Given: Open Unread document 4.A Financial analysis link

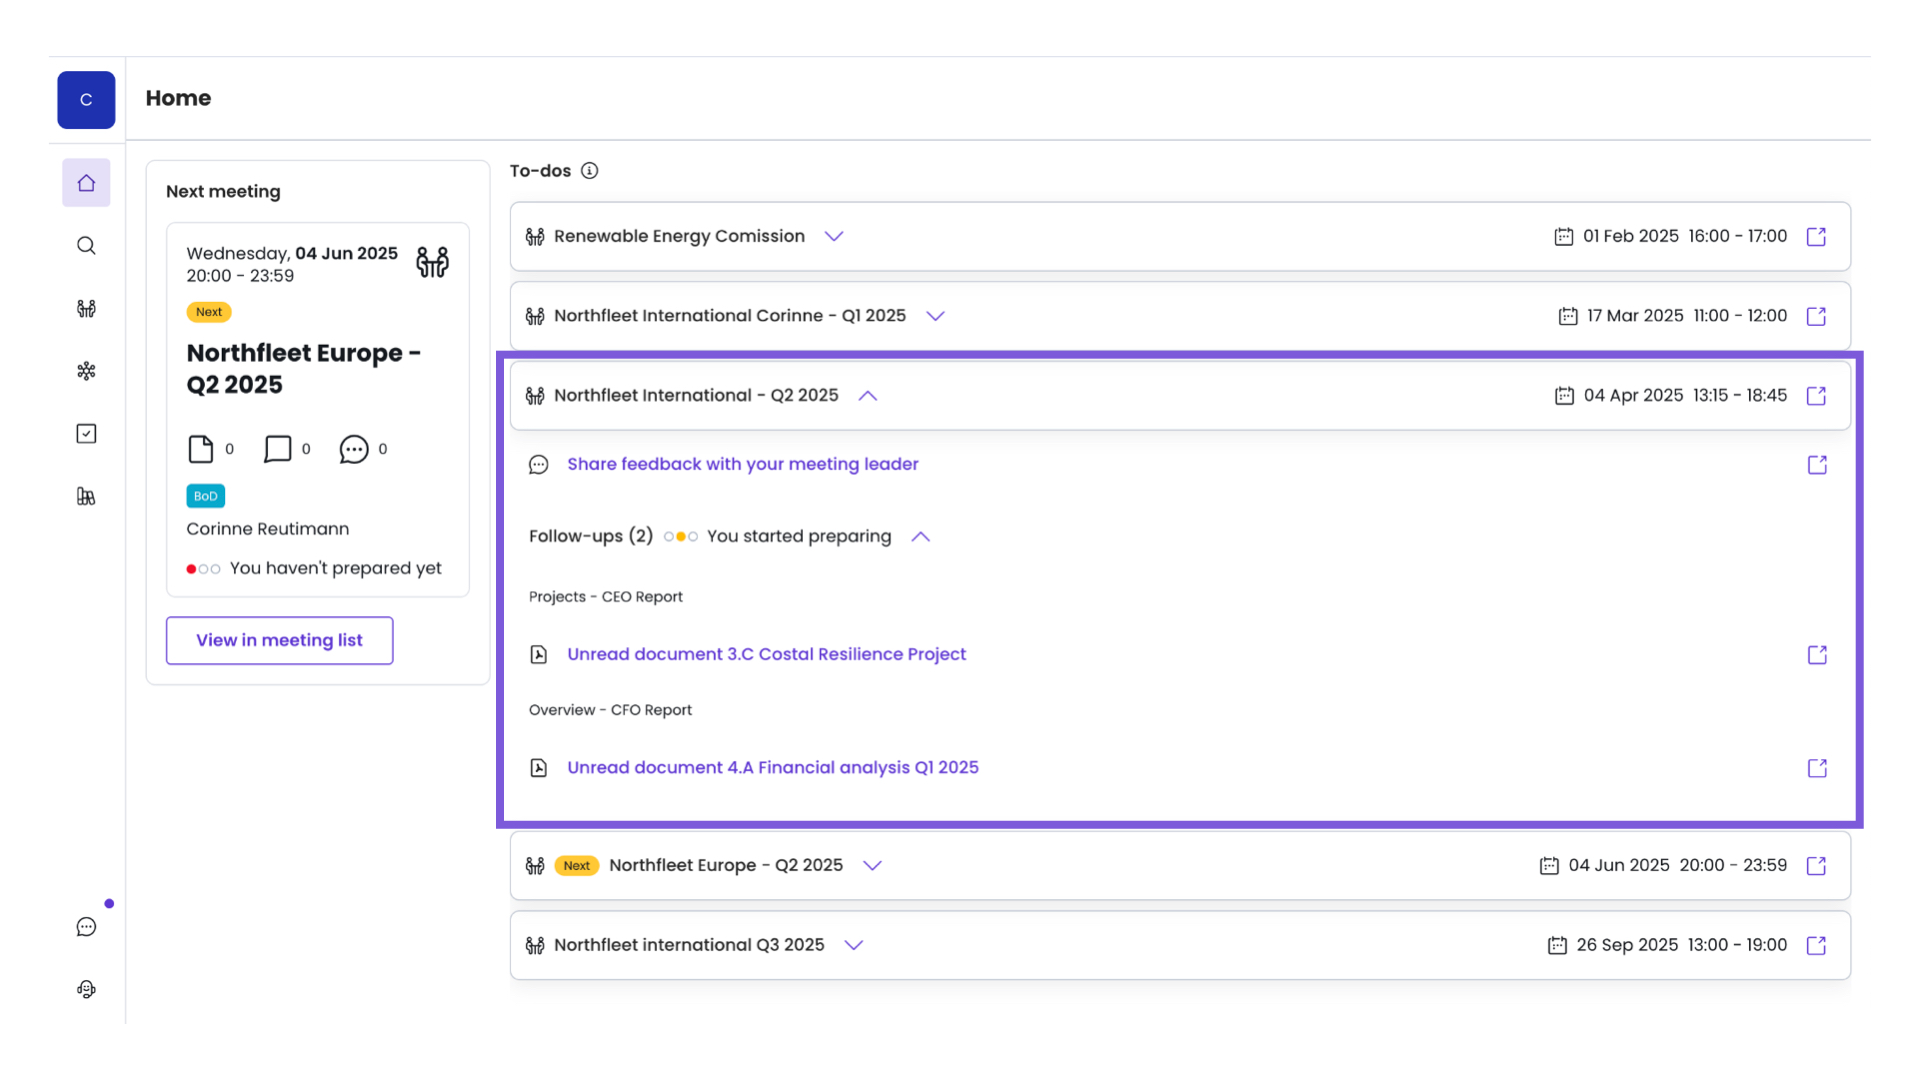Looking at the screenshot, I should [772, 768].
